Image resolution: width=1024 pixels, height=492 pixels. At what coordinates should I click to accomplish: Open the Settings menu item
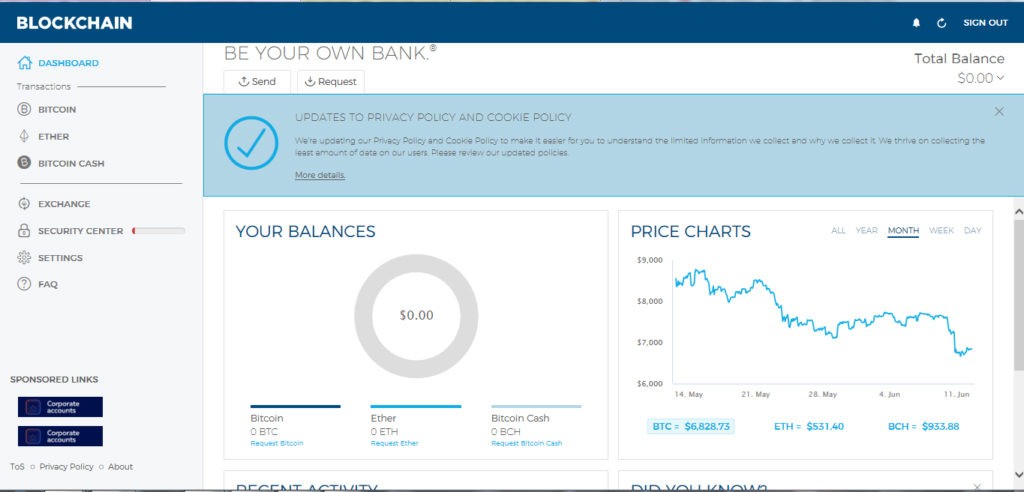pos(60,257)
